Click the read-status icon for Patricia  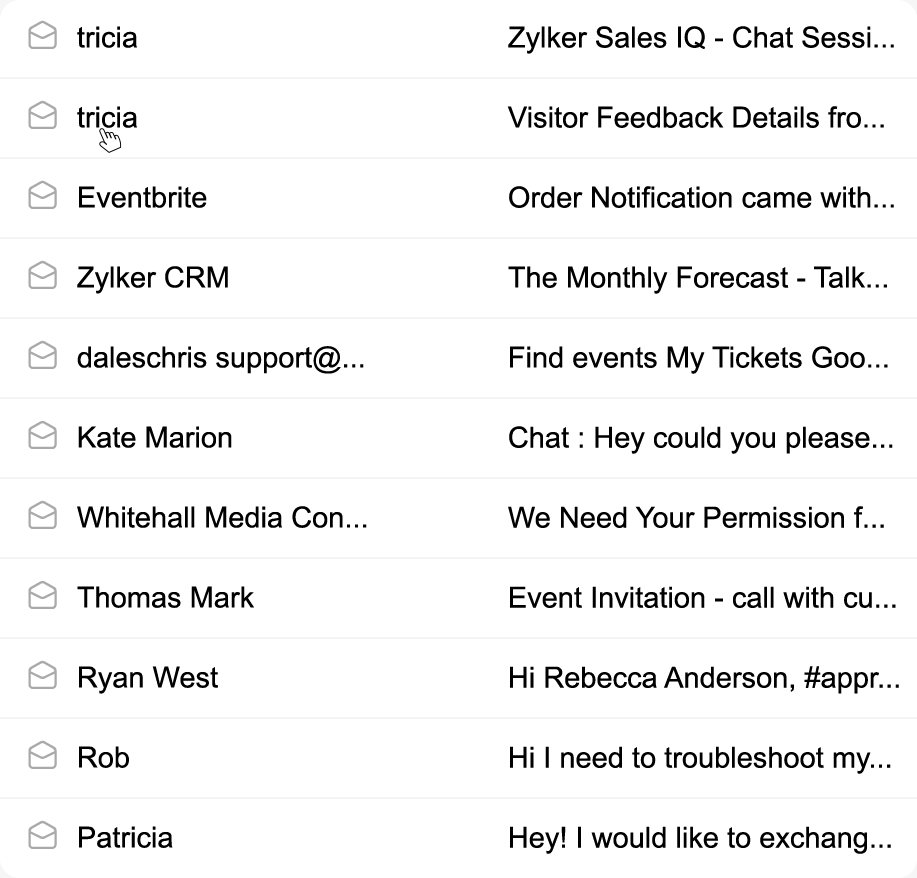42,837
